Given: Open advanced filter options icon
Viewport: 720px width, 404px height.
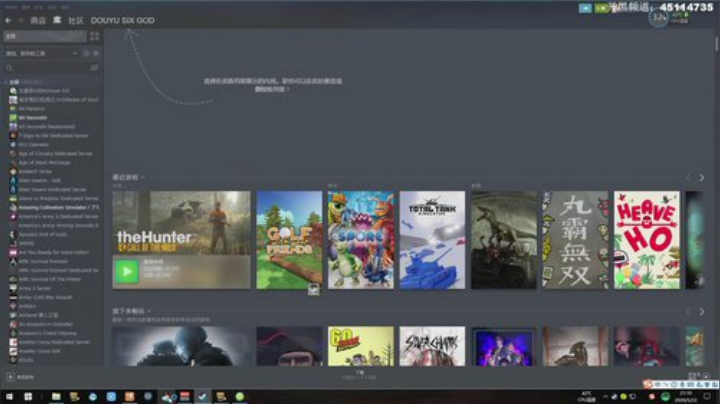Looking at the screenshot, I should 95,67.
